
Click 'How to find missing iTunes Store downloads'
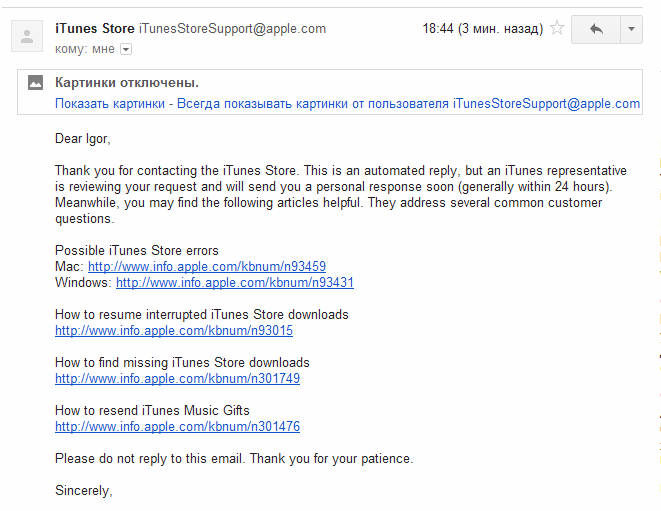182,363
